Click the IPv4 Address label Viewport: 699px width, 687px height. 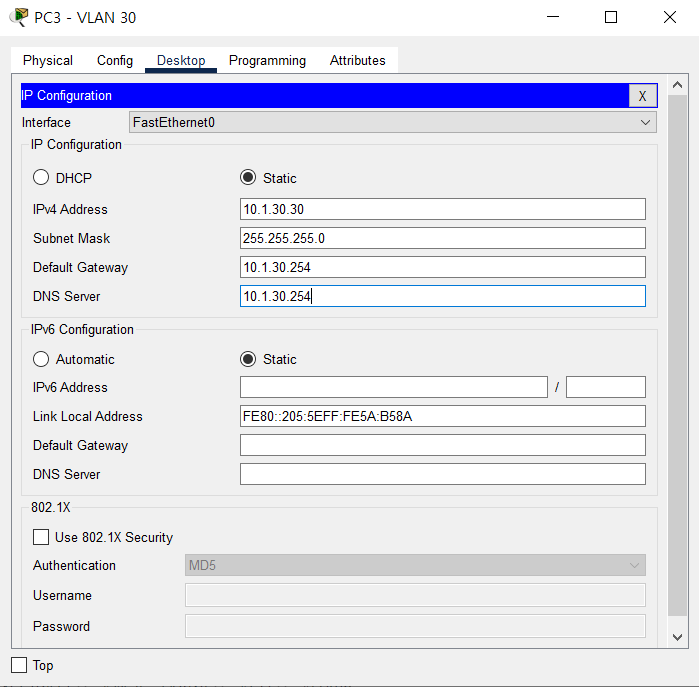click(70, 209)
